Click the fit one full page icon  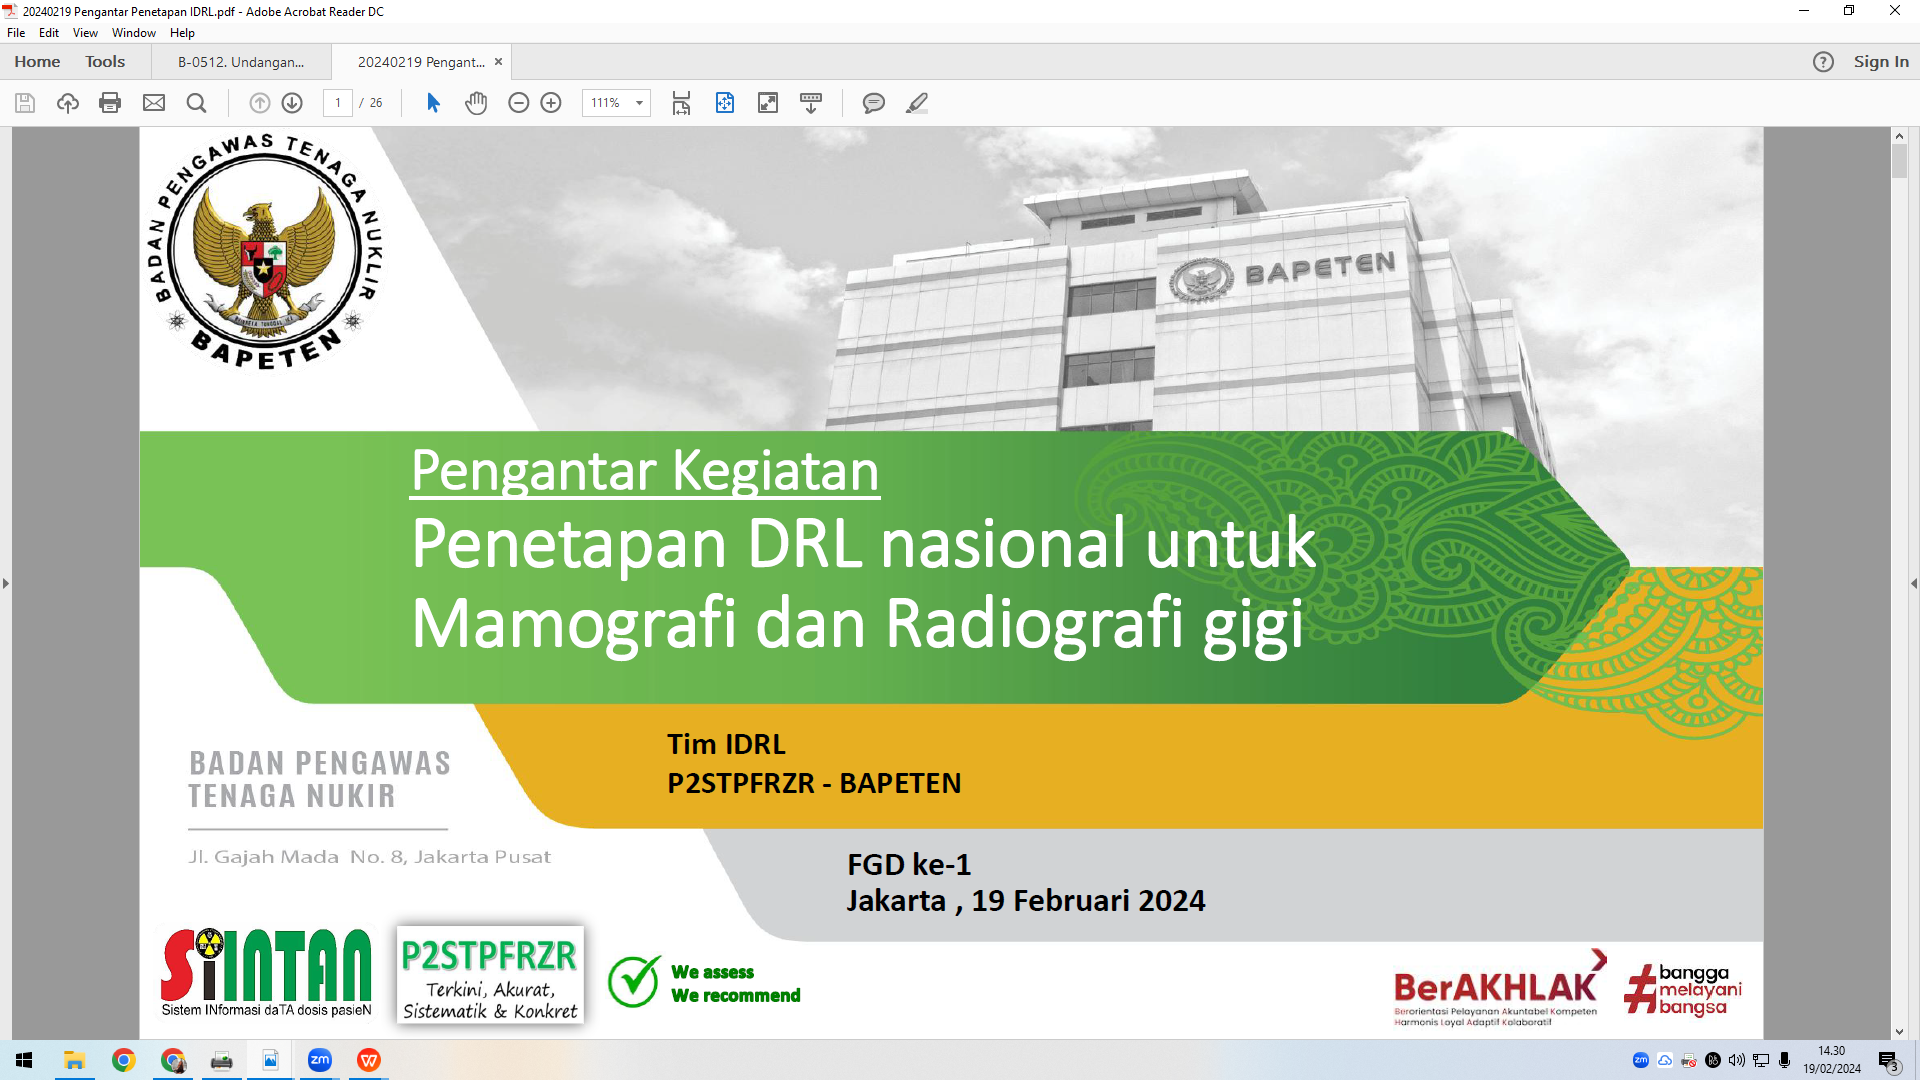point(725,103)
